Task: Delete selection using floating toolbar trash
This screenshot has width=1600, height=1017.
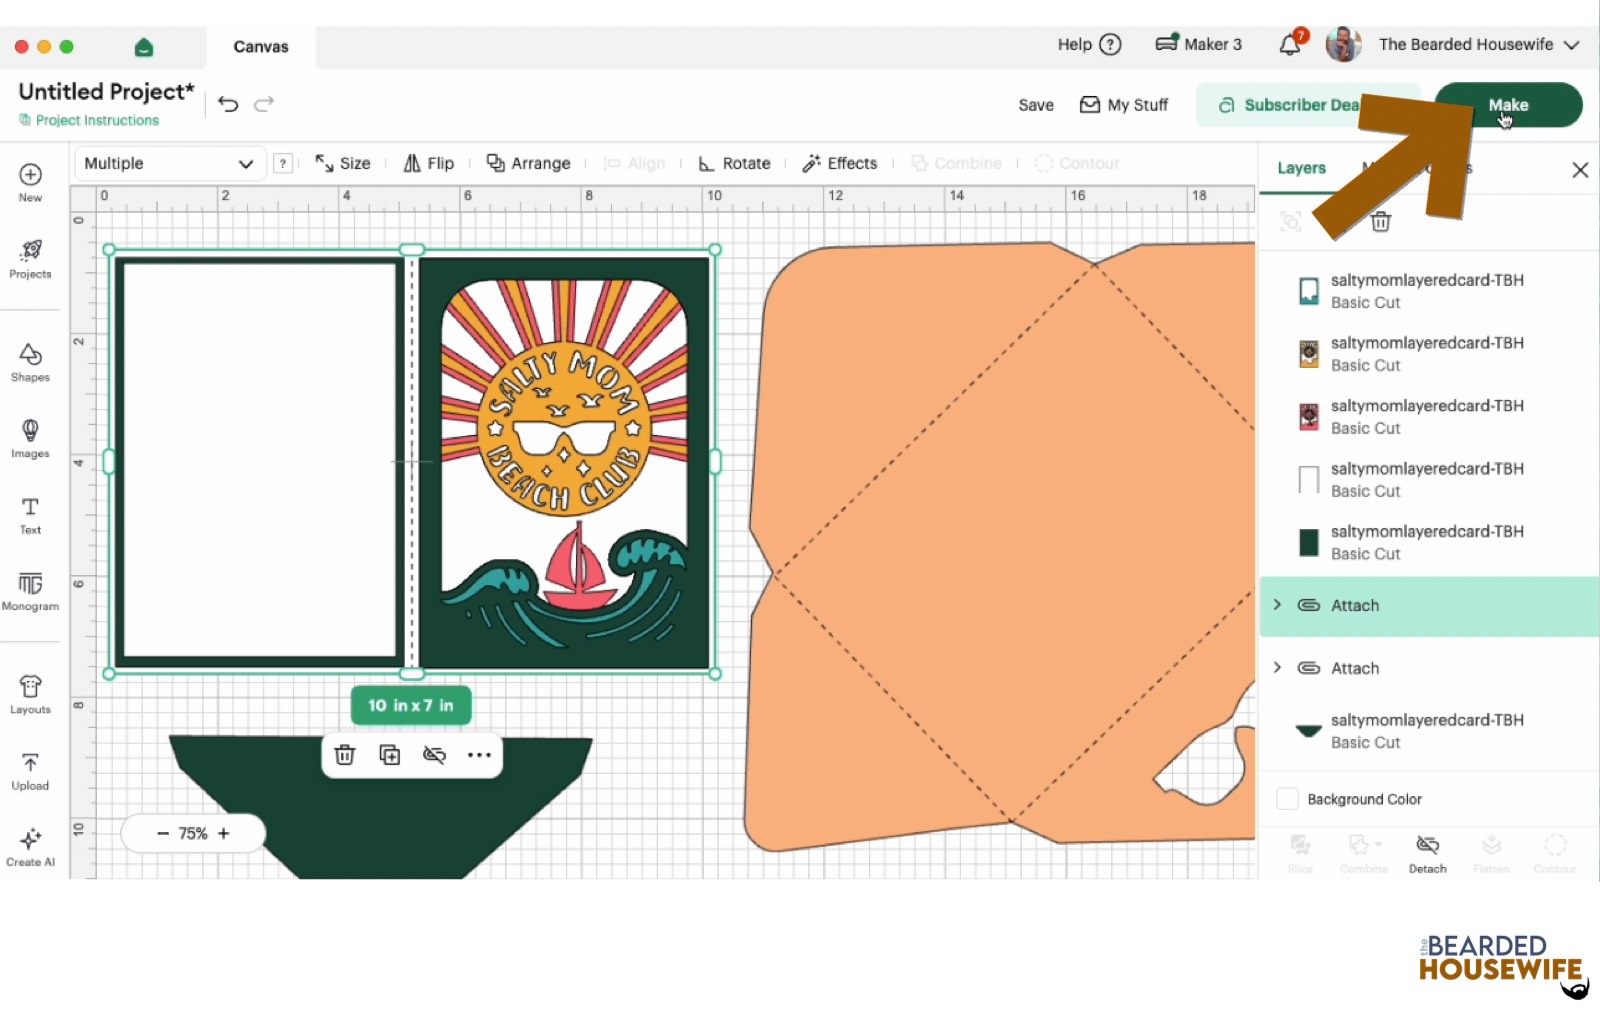Action: pos(345,755)
